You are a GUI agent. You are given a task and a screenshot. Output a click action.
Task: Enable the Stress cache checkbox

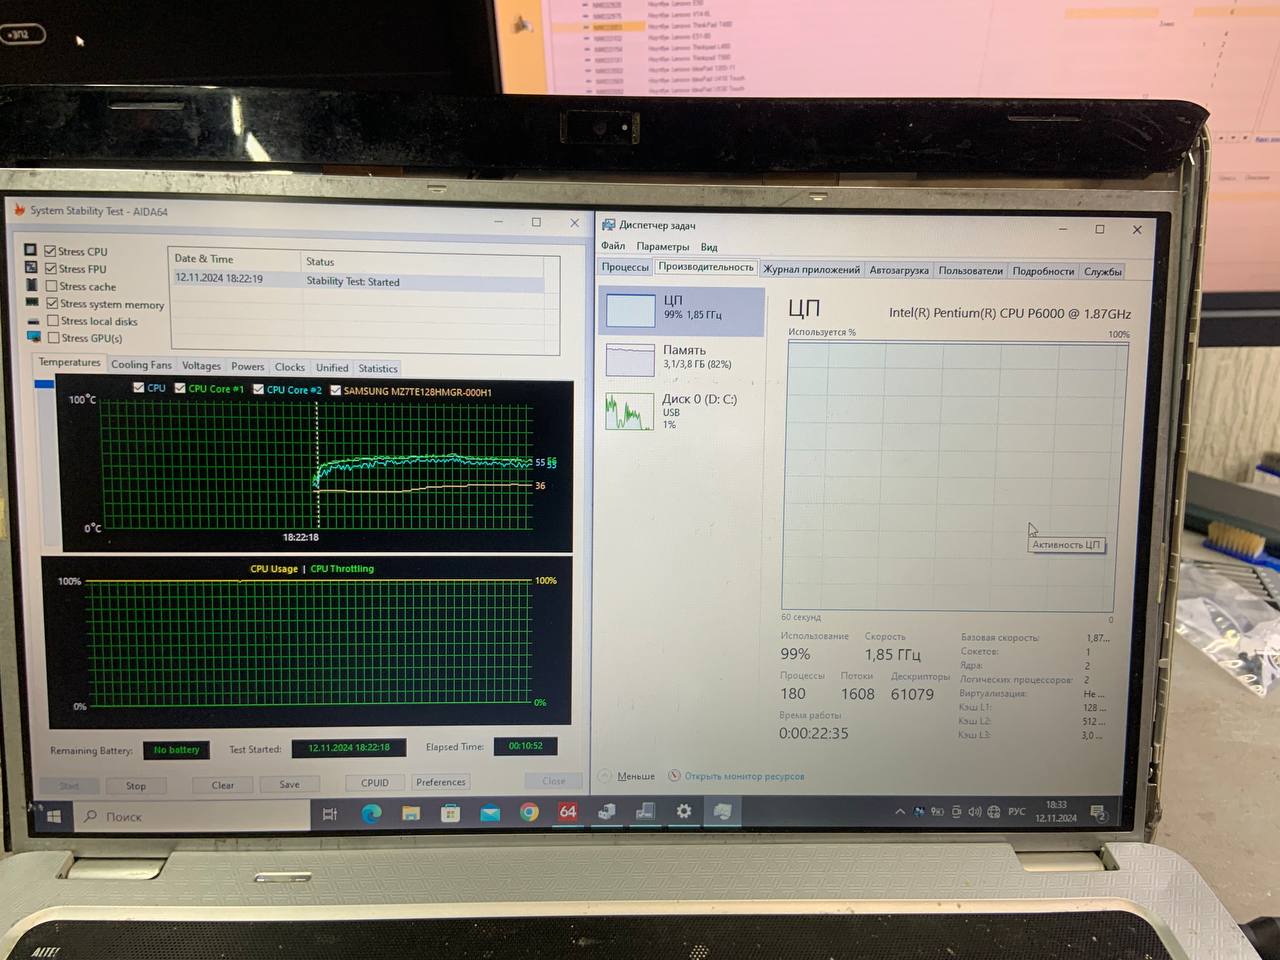[51, 286]
